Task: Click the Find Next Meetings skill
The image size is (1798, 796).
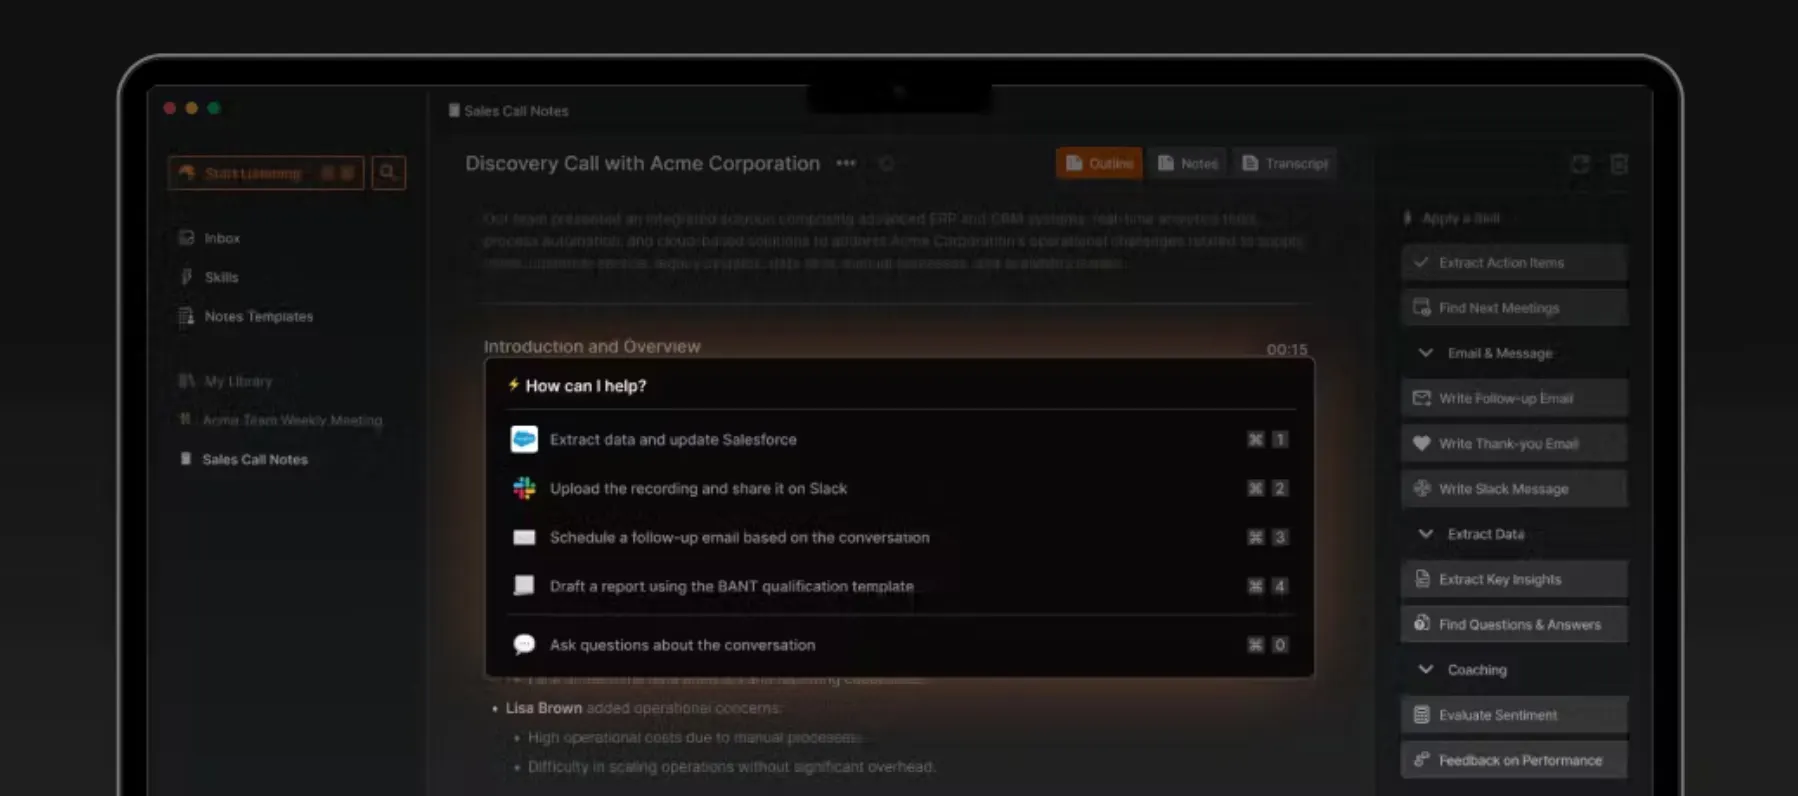Action: coord(1514,307)
